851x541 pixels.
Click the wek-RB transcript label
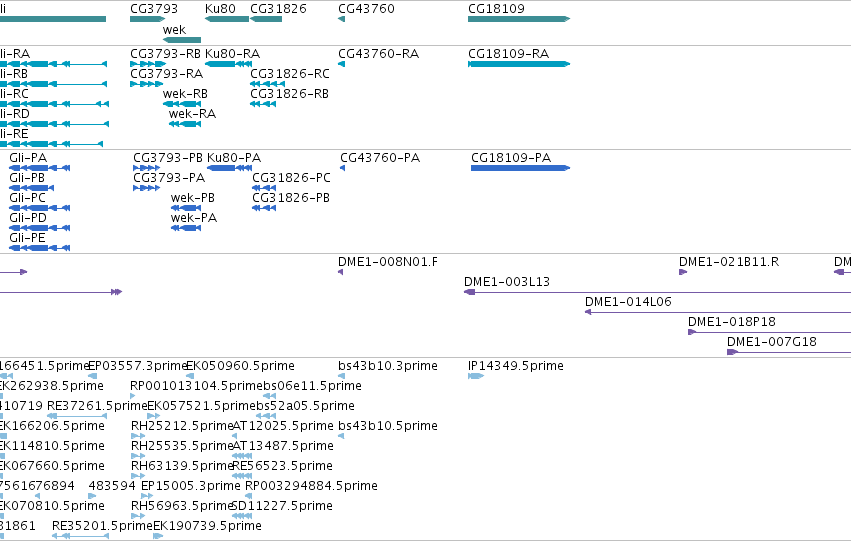click(185, 94)
